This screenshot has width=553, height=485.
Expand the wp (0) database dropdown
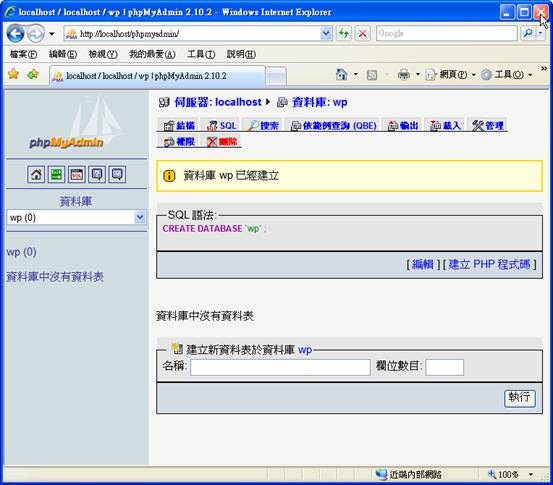pyautogui.click(x=140, y=217)
